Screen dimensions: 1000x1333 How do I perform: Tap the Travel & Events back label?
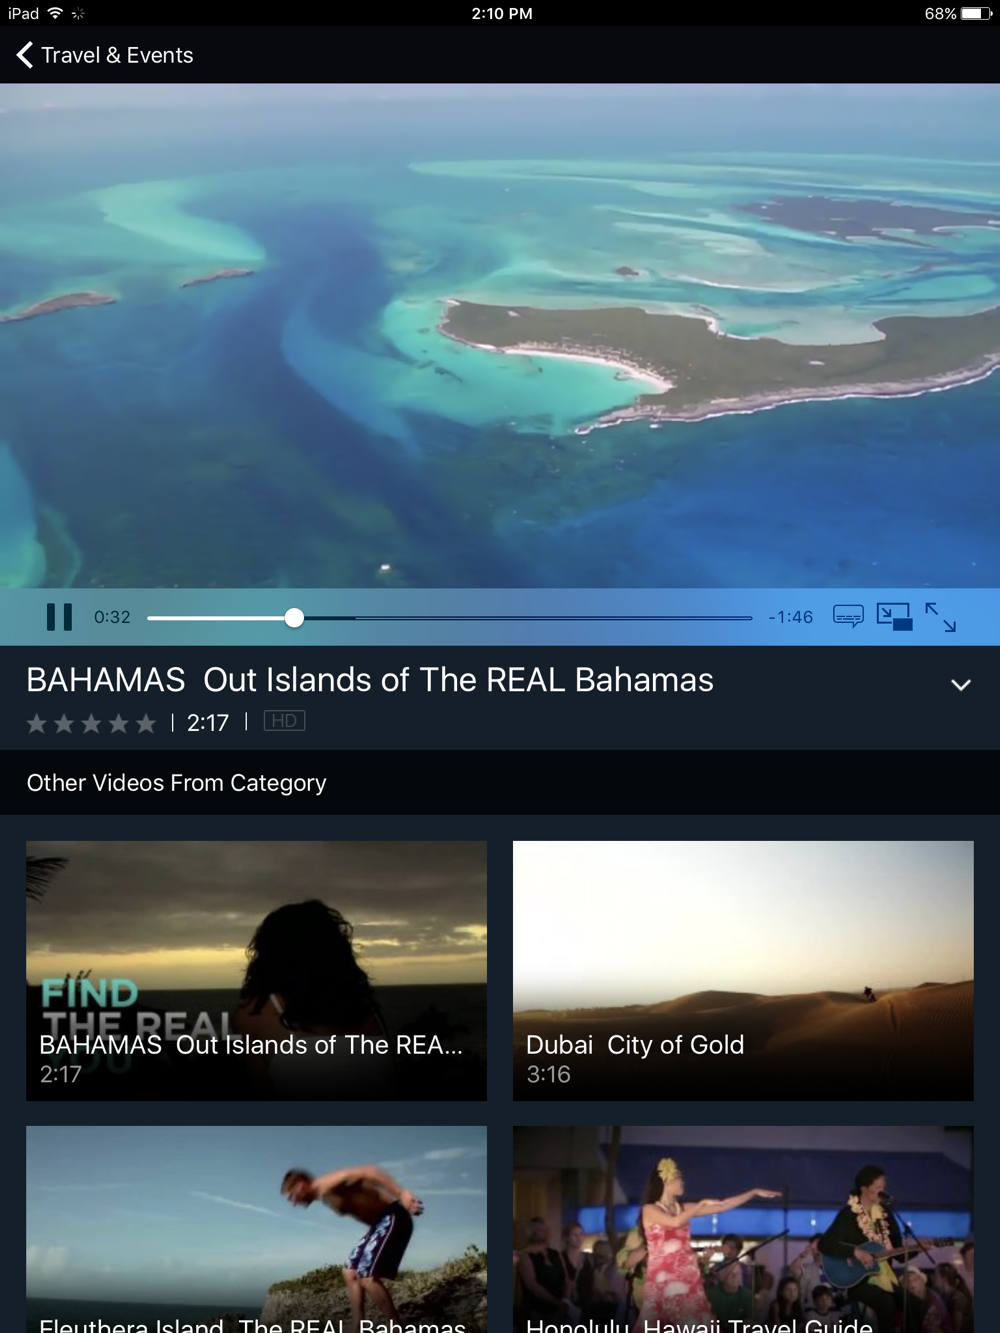coord(117,55)
